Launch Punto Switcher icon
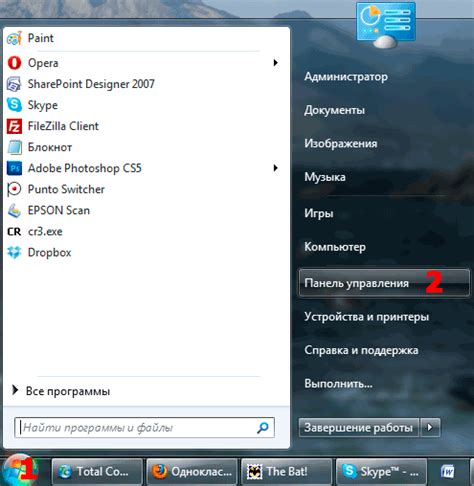Screen dimensions: 474x486 coord(14,189)
